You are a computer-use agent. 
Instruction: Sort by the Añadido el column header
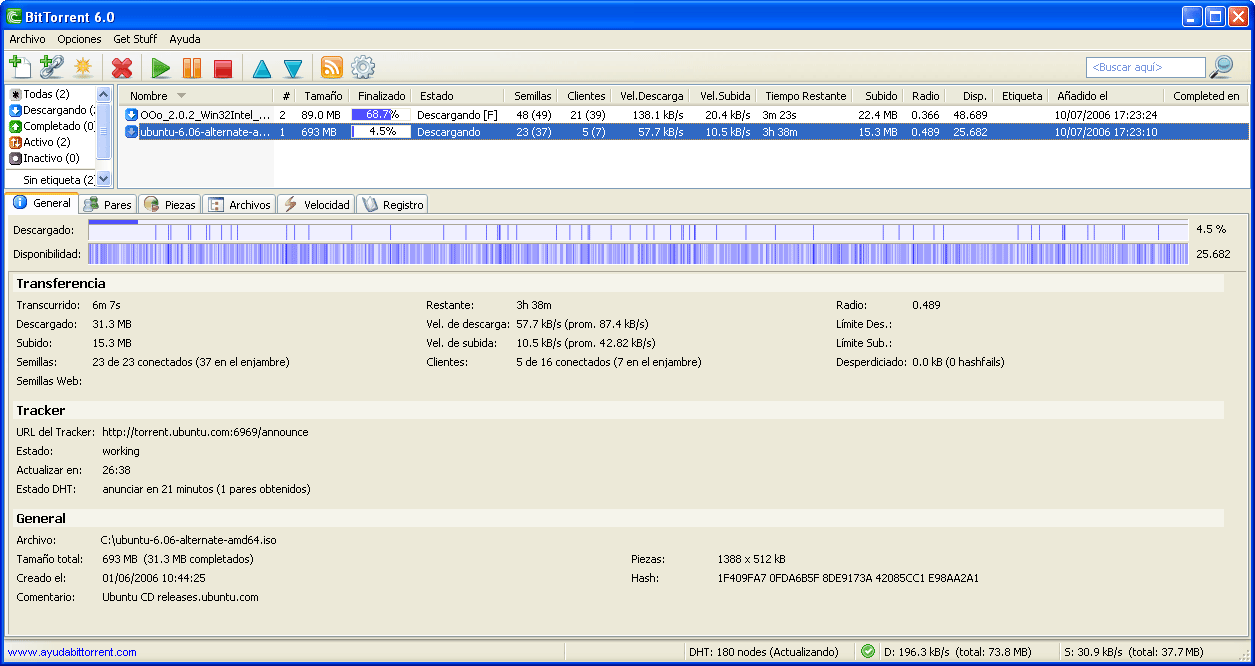pos(1105,96)
